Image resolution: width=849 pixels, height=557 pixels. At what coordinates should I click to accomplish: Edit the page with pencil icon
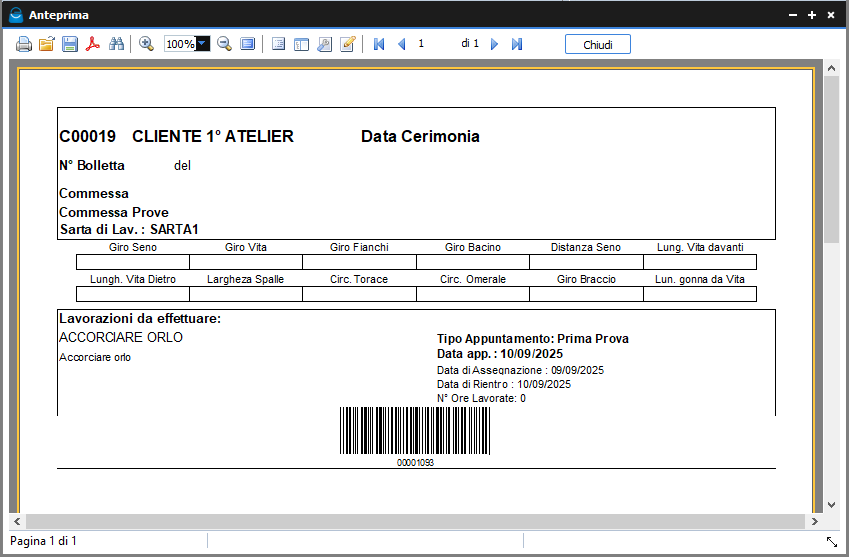348,44
